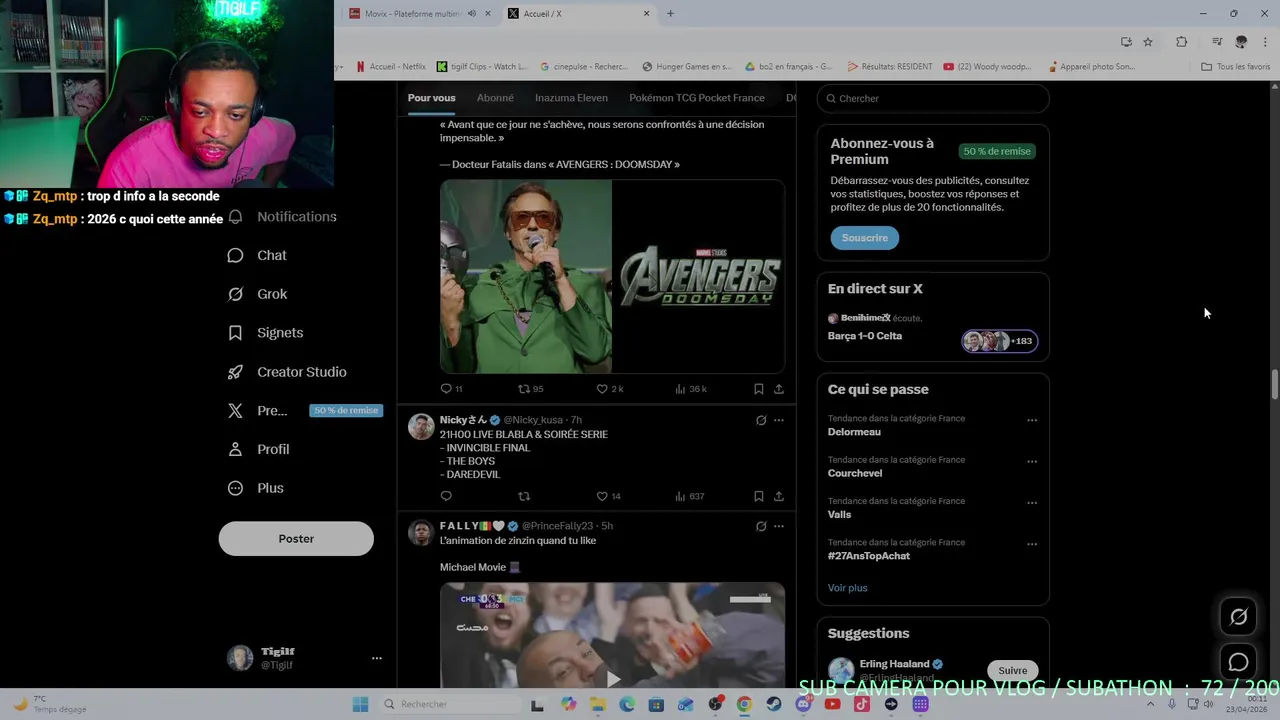Screen dimensions: 1280x720
Task: Open options for #27AnsTopAchat trend
Action: tap(1032, 544)
